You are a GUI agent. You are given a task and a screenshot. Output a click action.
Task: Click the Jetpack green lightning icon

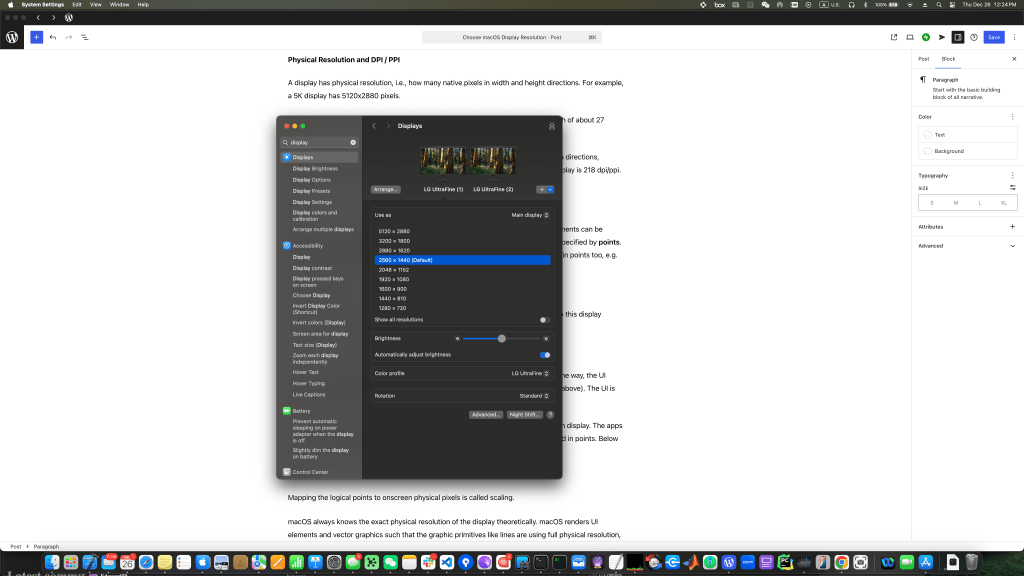click(926, 37)
